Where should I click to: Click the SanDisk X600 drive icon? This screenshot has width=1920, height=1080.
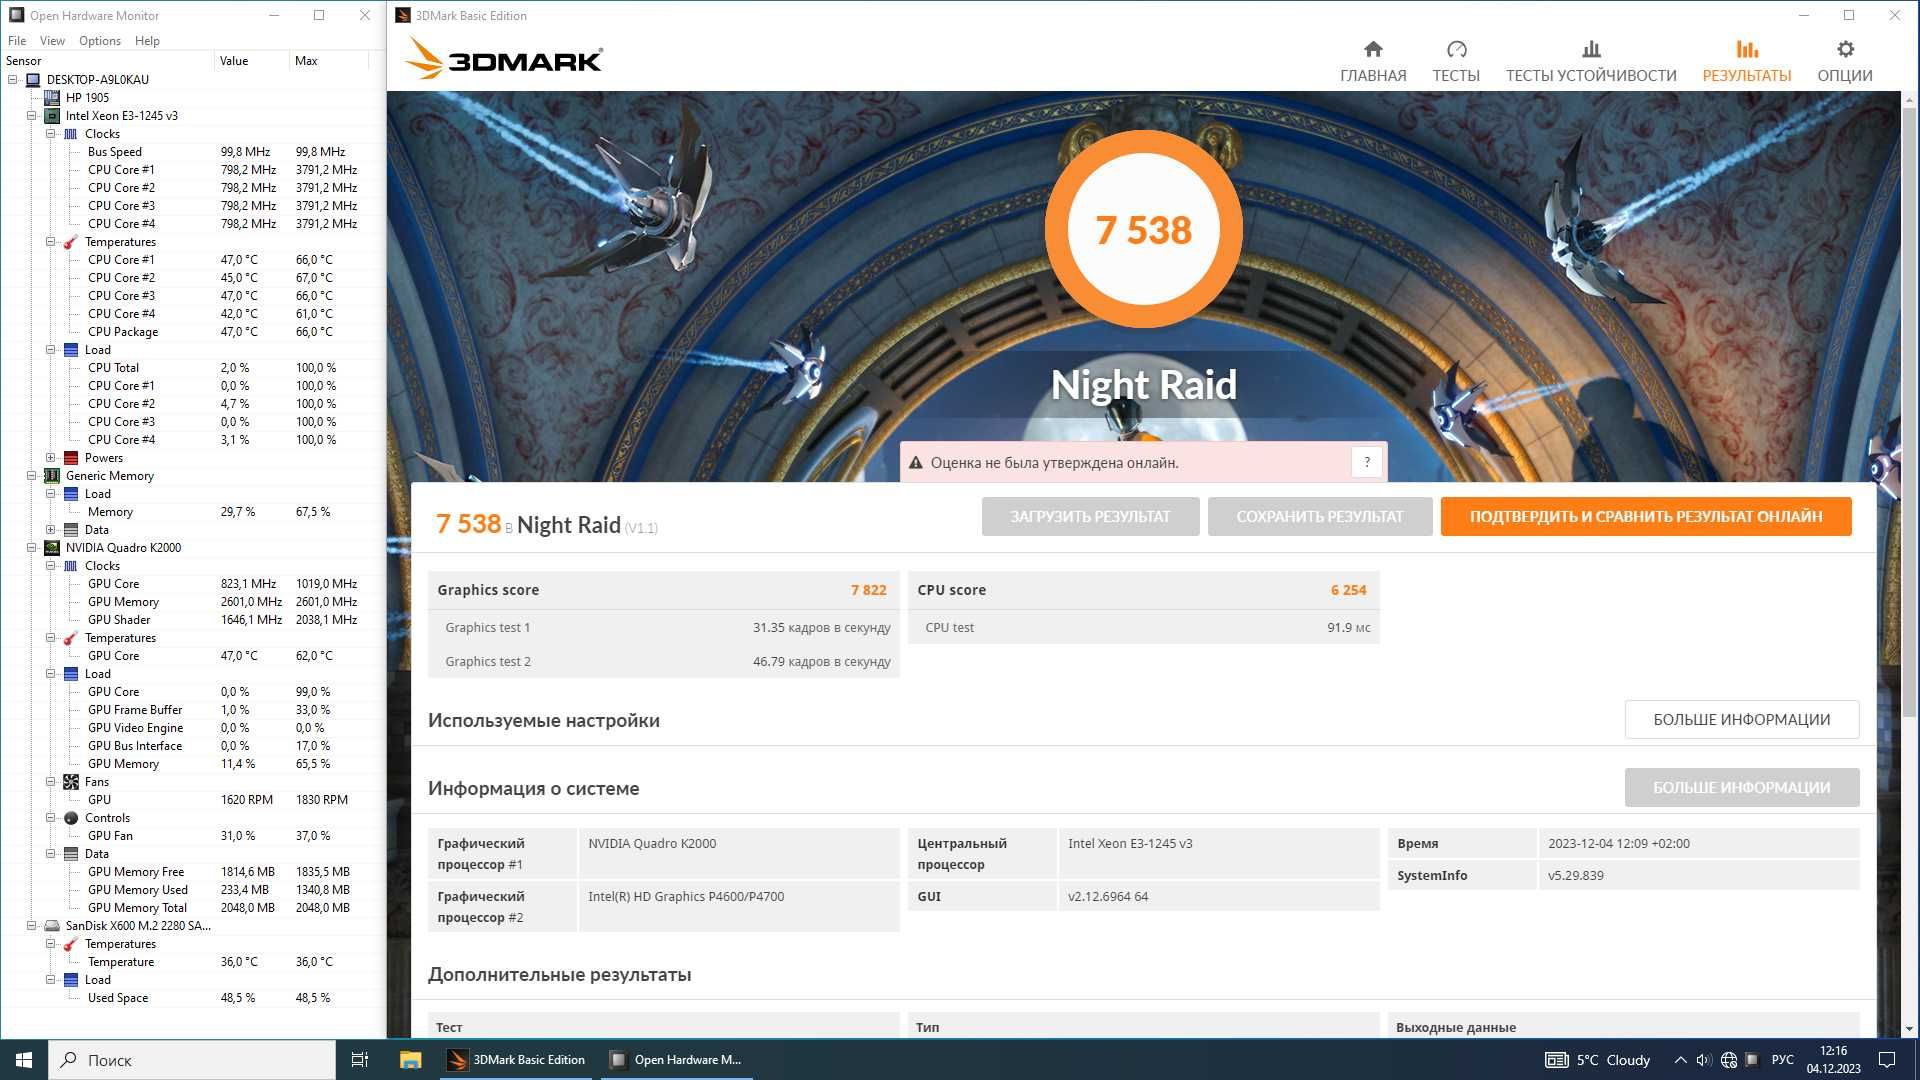pos(52,926)
